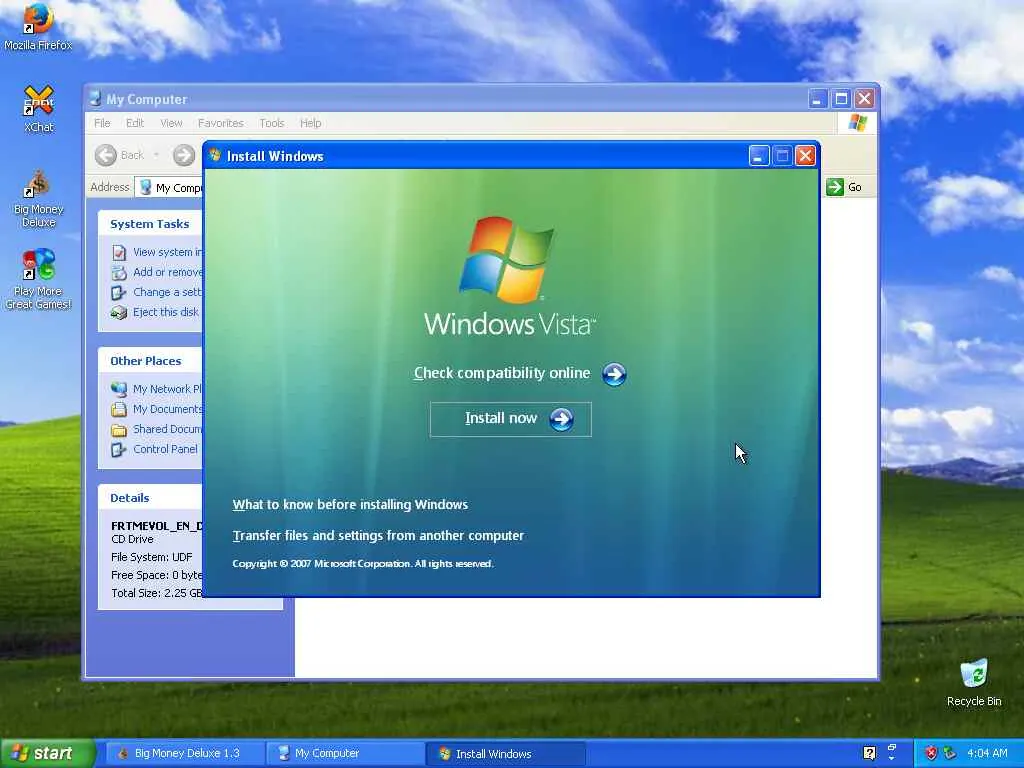Viewport: 1024px width, 768px height.
Task: Click the 4:04 AM system clock
Action: (x=987, y=754)
